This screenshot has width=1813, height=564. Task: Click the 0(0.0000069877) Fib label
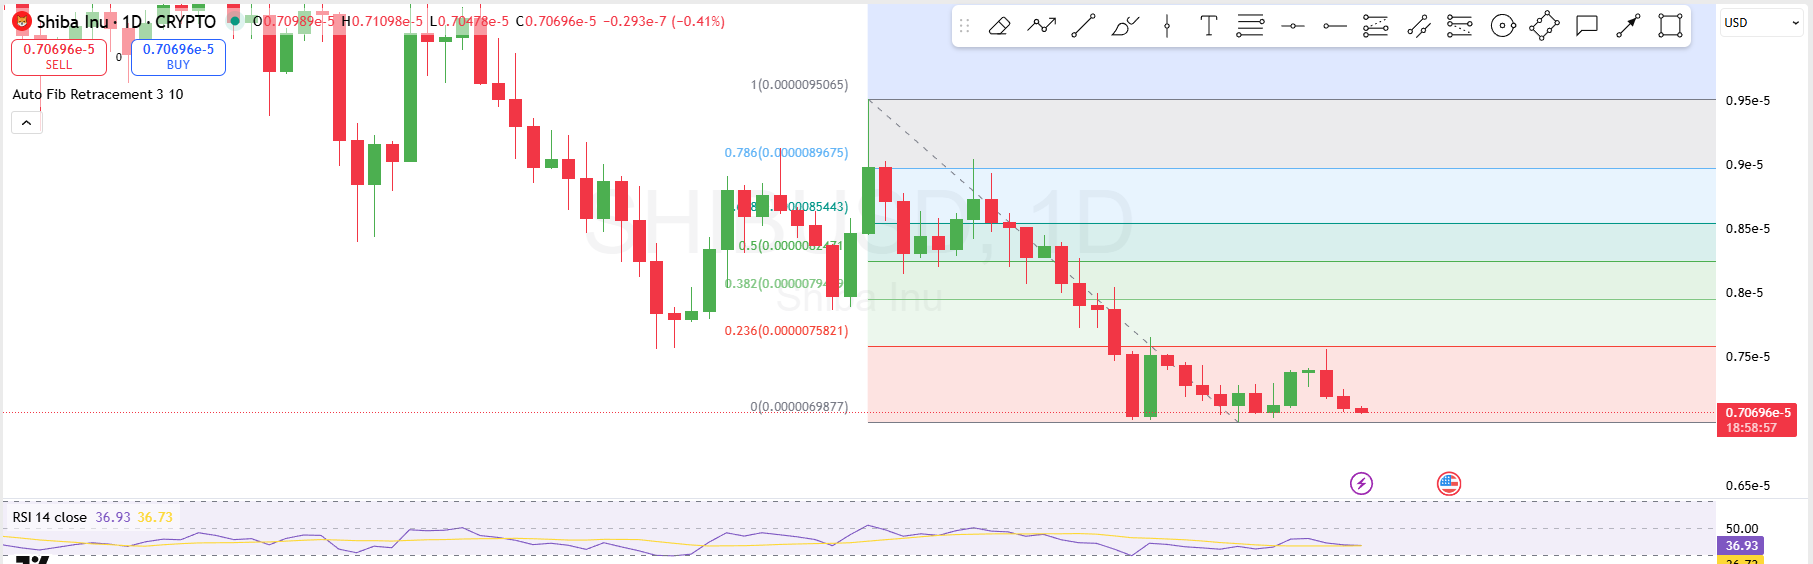799,407
